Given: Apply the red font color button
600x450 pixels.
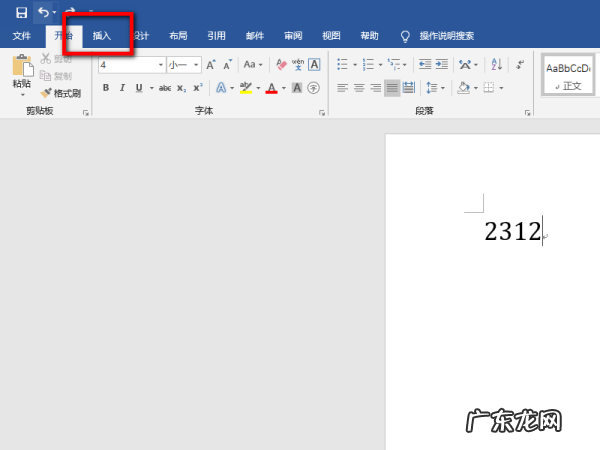Looking at the screenshot, I should click(271, 88).
